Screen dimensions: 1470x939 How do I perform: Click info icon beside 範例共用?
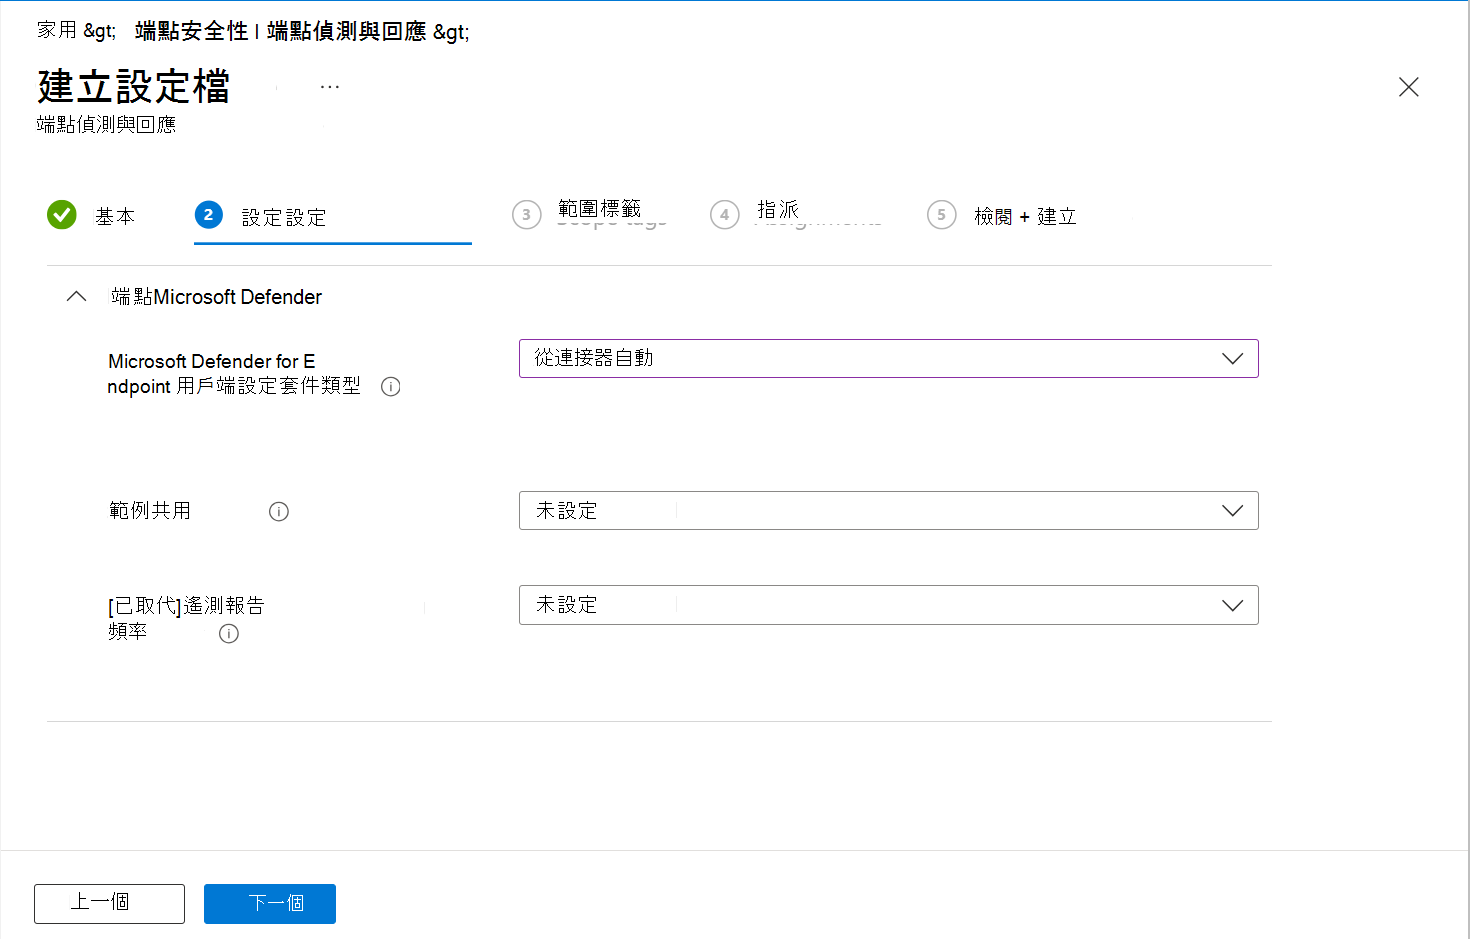(x=279, y=512)
